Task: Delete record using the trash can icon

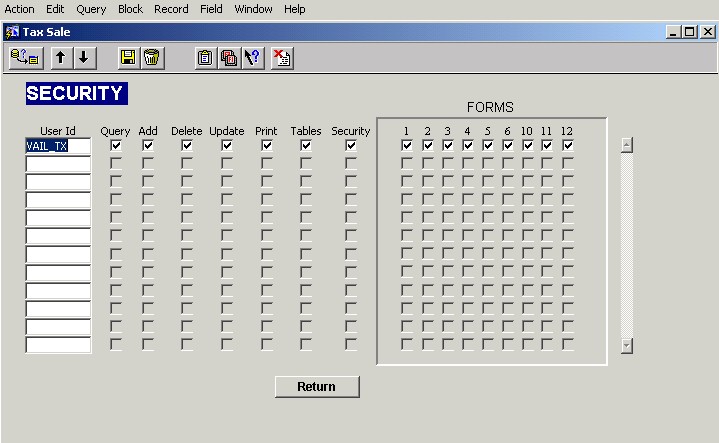Action: (152, 58)
